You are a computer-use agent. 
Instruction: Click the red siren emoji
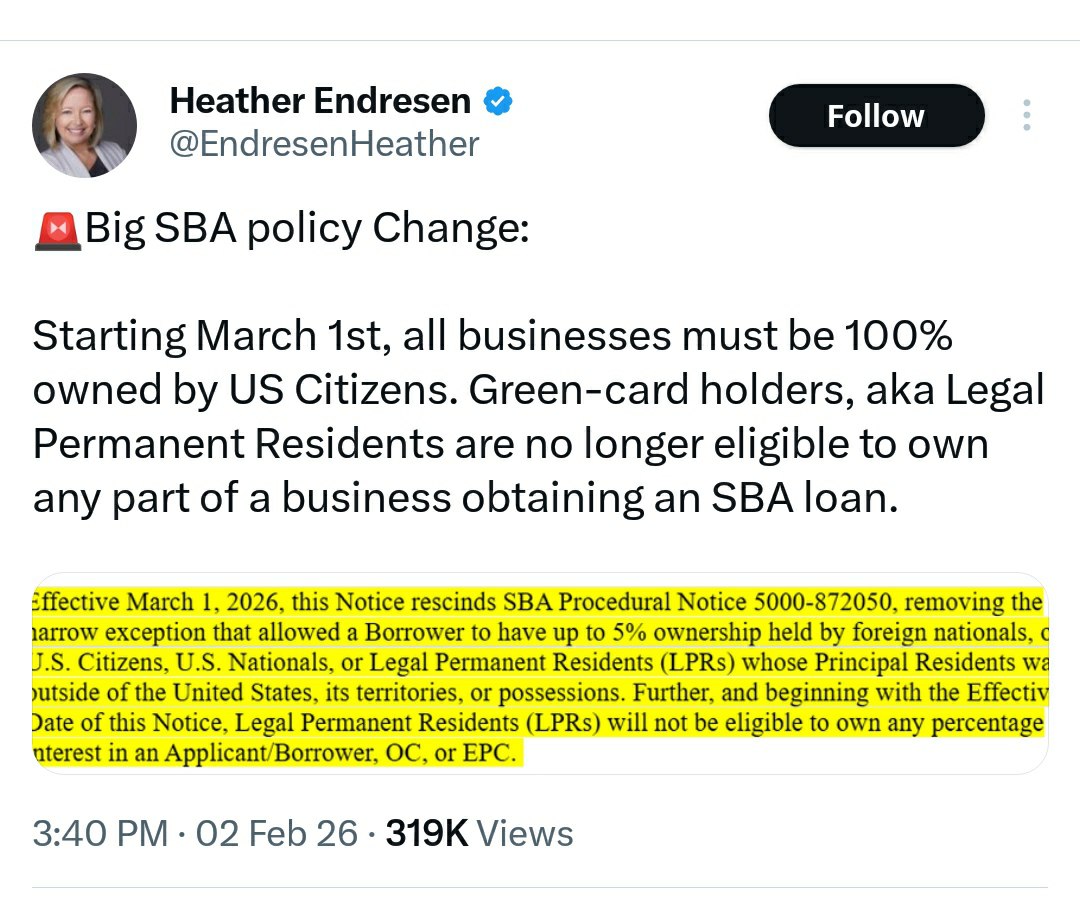[x=57, y=231]
